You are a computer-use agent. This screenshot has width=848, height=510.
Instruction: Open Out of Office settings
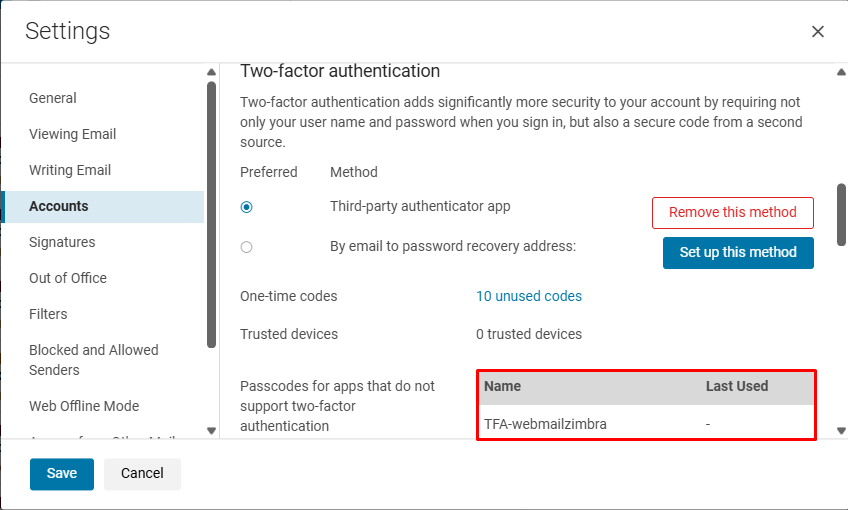click(x=68, y=278)
